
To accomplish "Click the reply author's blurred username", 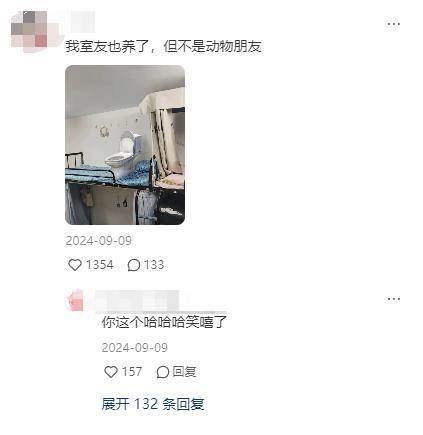I will click(x=137, y=301).
